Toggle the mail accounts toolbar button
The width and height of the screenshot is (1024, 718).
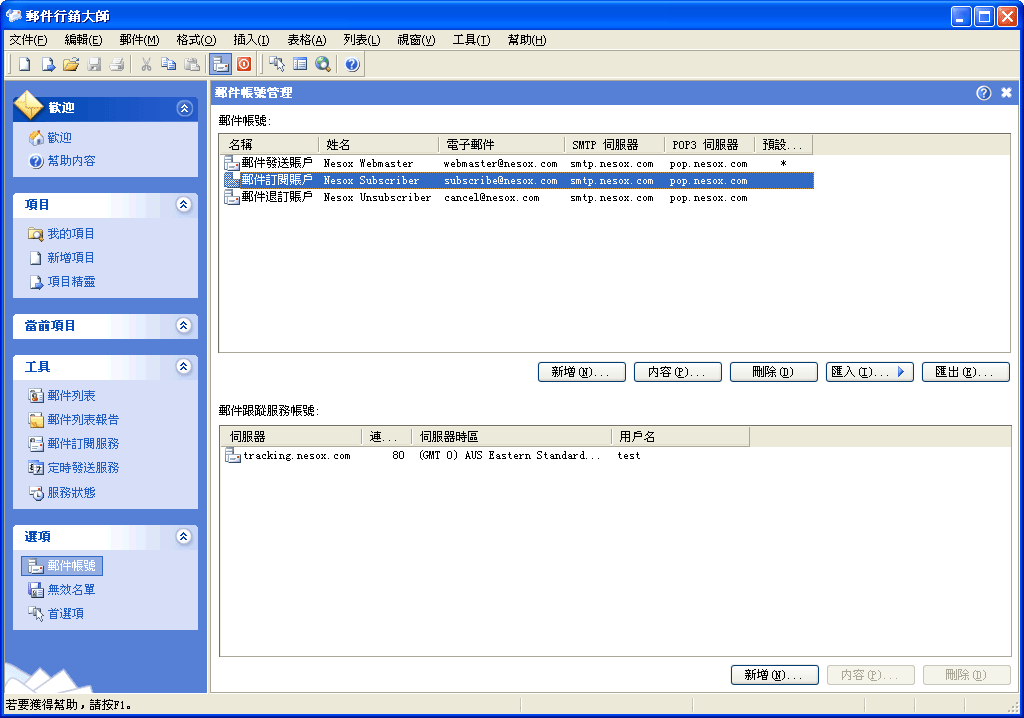[x=220, y=64]
